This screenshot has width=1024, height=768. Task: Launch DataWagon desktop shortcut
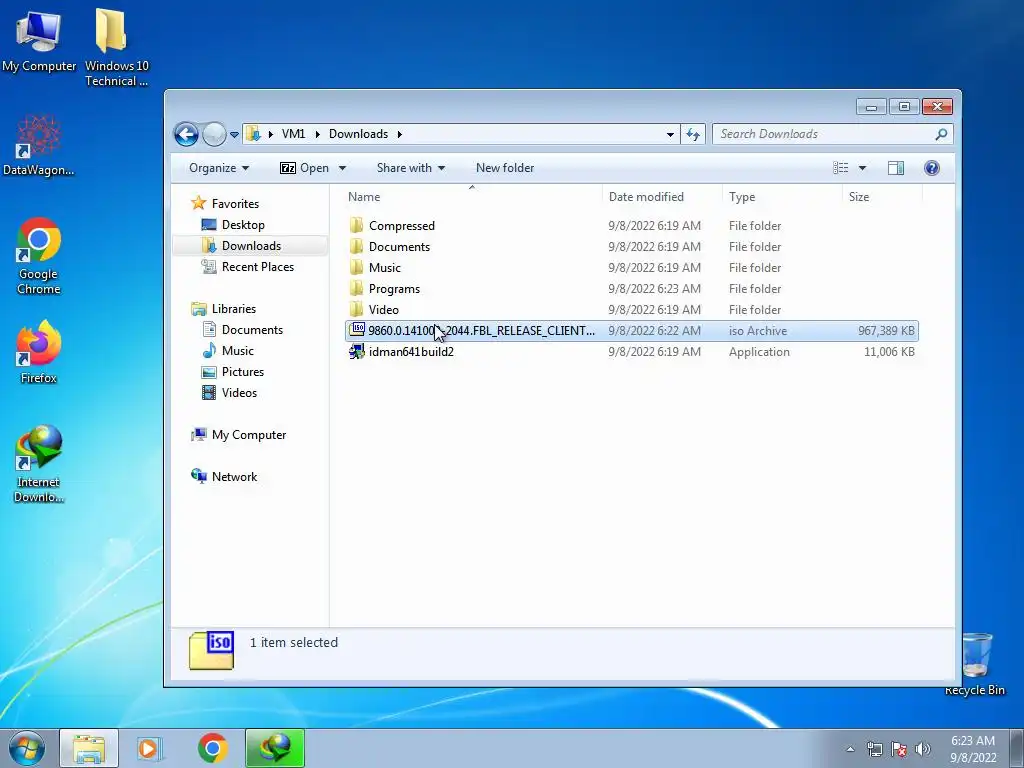pos(39,145)
